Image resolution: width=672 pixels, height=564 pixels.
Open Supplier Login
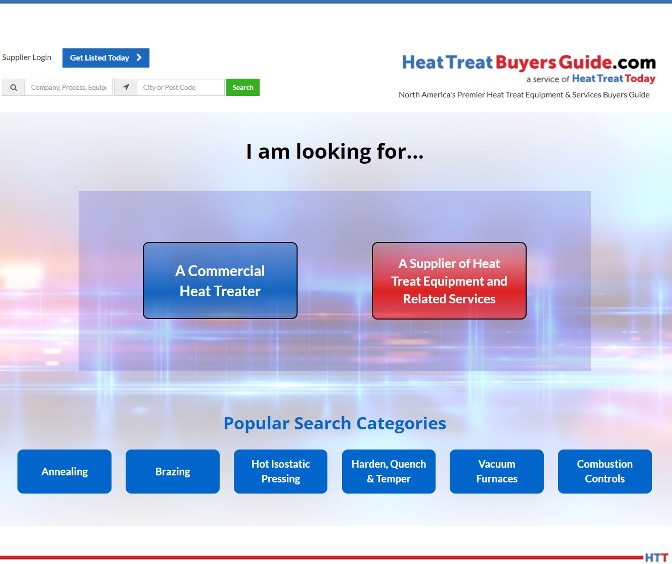[x=27, y=58]
